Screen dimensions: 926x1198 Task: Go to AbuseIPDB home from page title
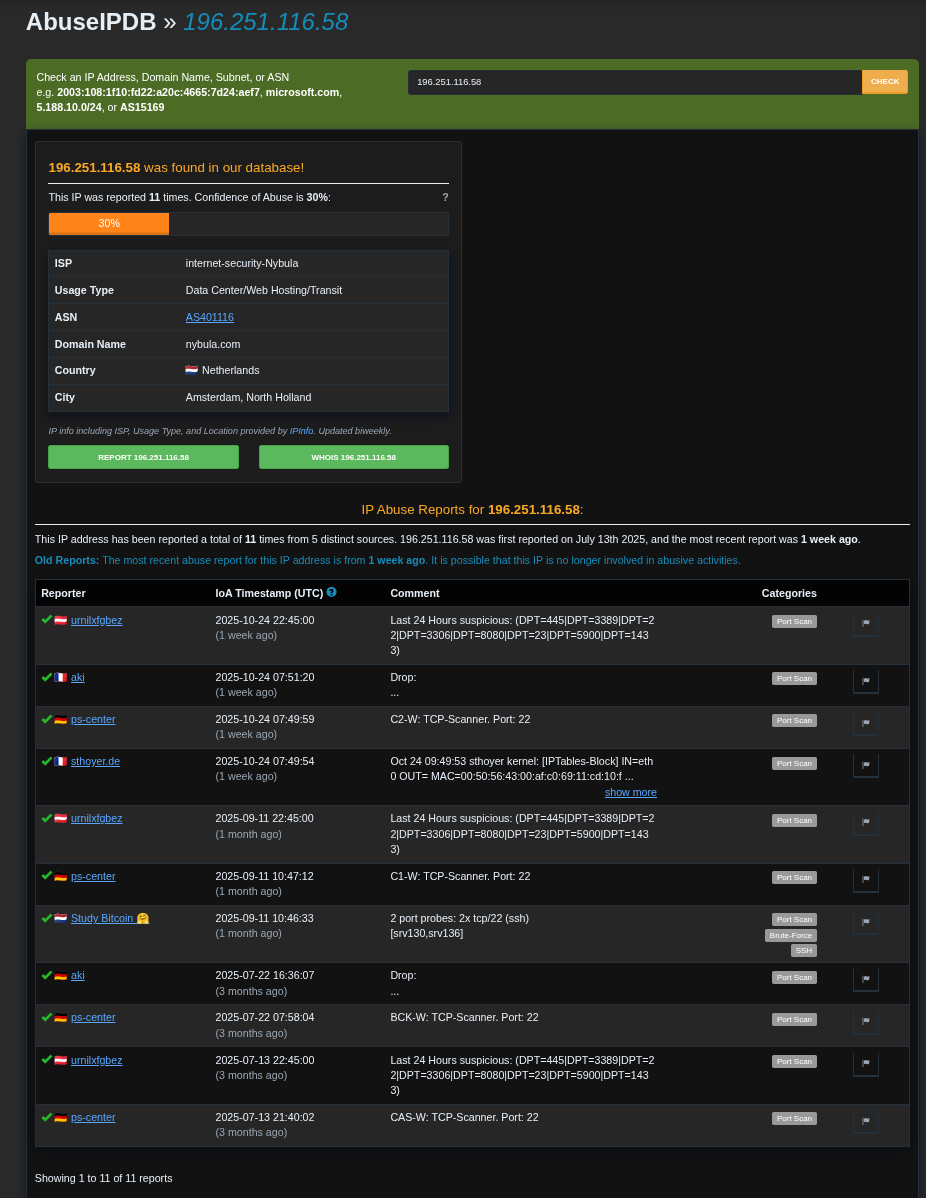(x=91, y=22)
